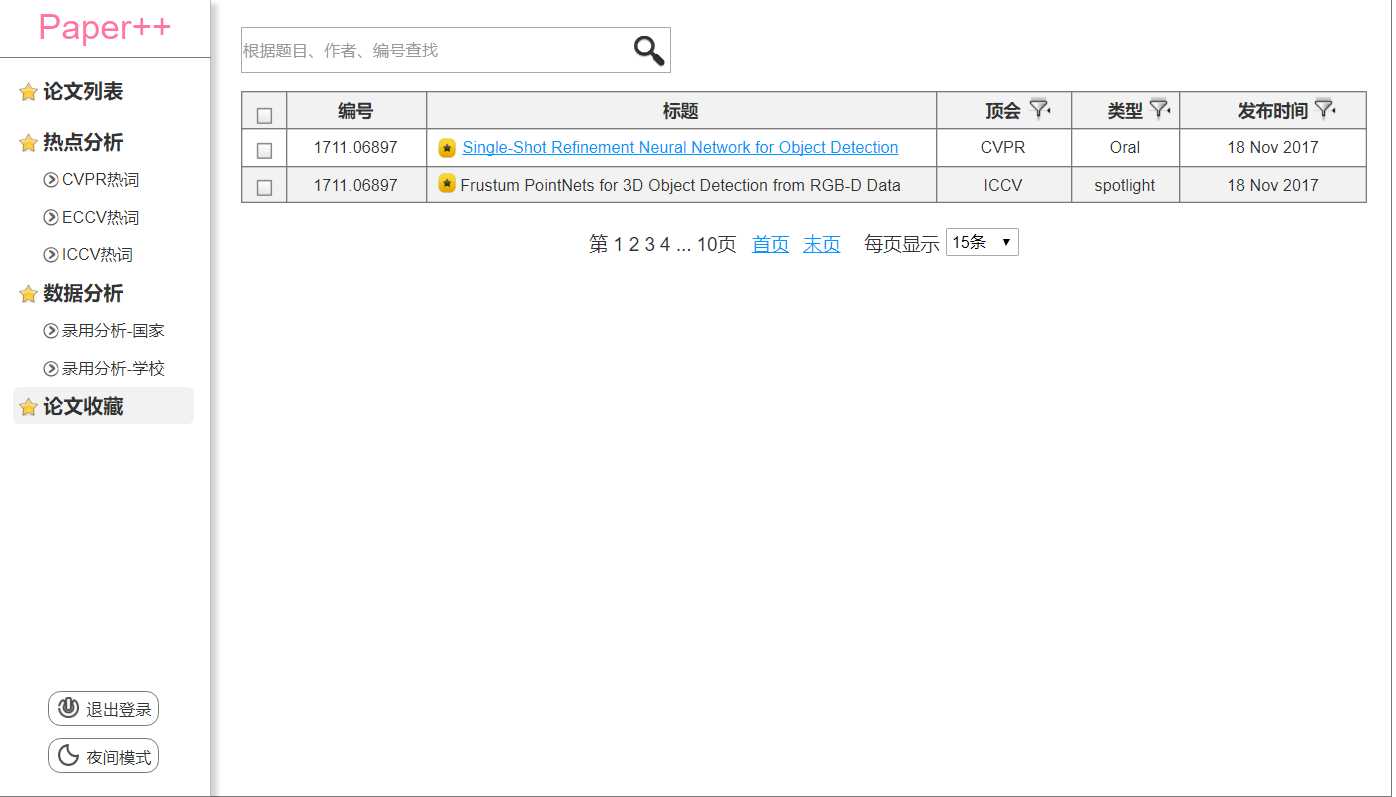The width and height of the screenshot is (1396, 797).
Task: Open 录用分析-学校 page
Action: [113, 369]
